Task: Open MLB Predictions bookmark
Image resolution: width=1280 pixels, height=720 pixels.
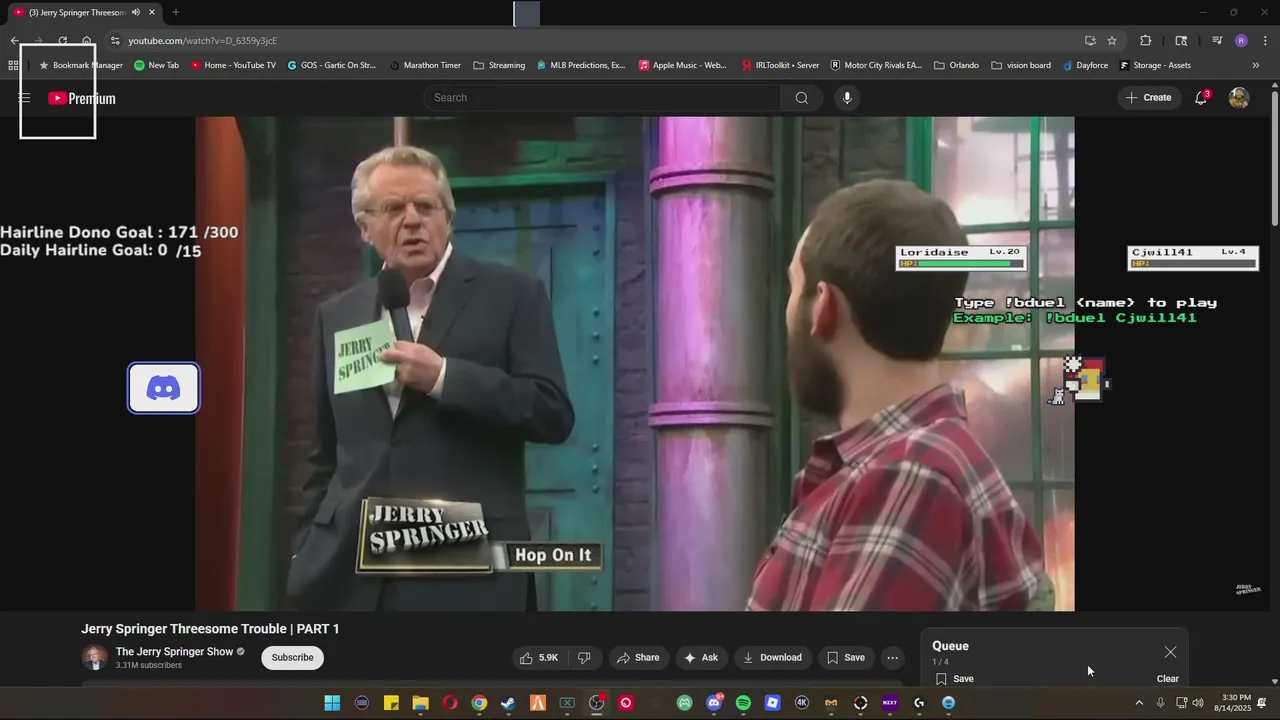Action: [581, 65]
